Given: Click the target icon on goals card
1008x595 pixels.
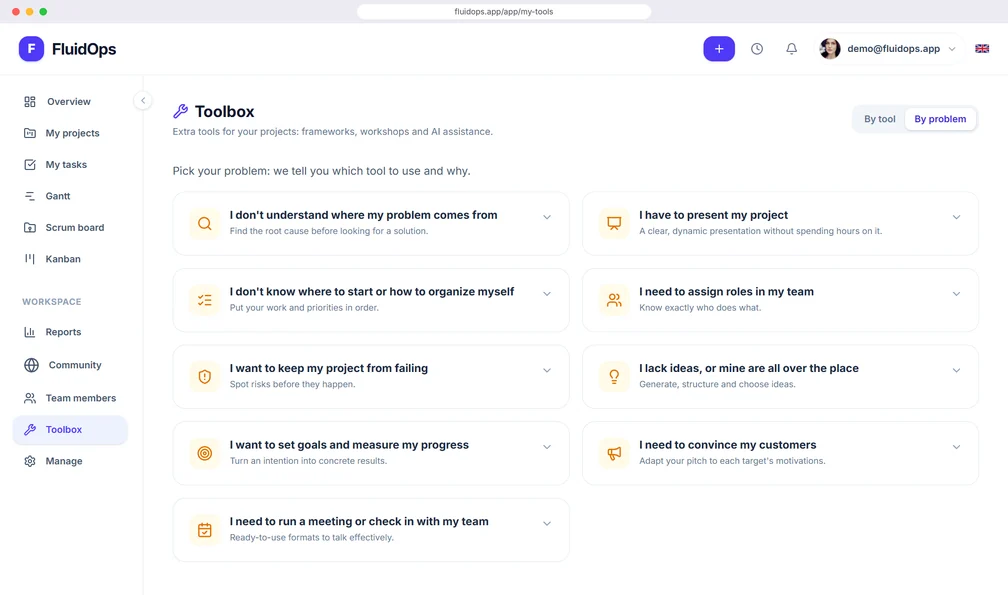Looking at the screenshot, I should coord(204,453).
